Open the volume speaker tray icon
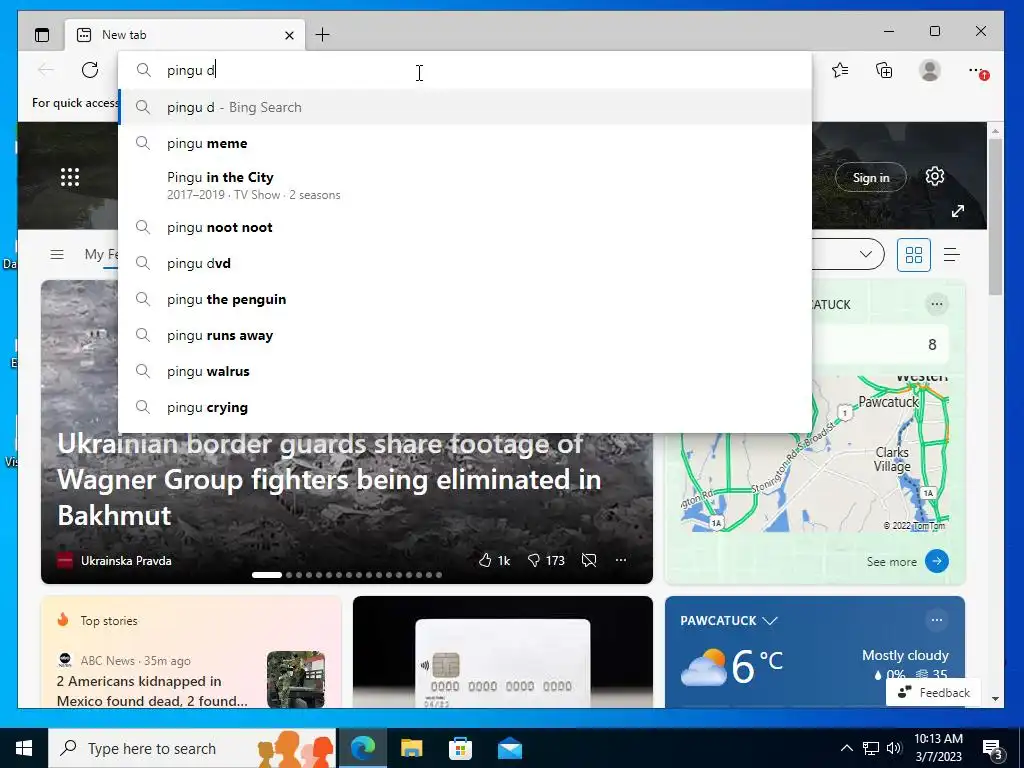 coord(894,748)
